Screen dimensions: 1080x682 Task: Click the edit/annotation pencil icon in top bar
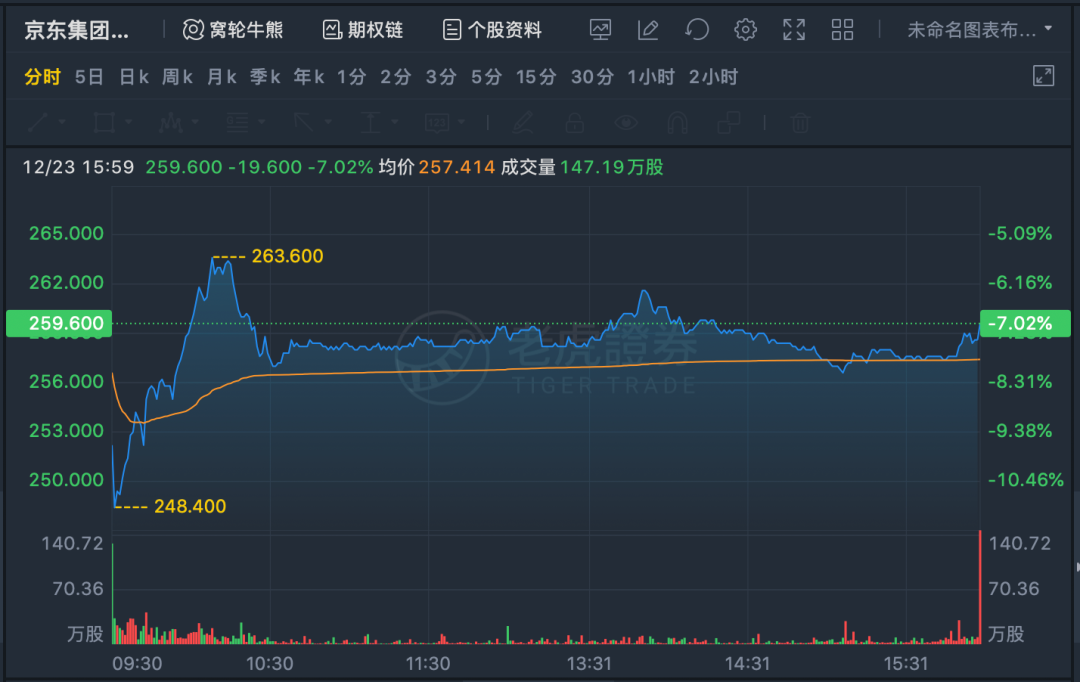(x=648, y=29)
